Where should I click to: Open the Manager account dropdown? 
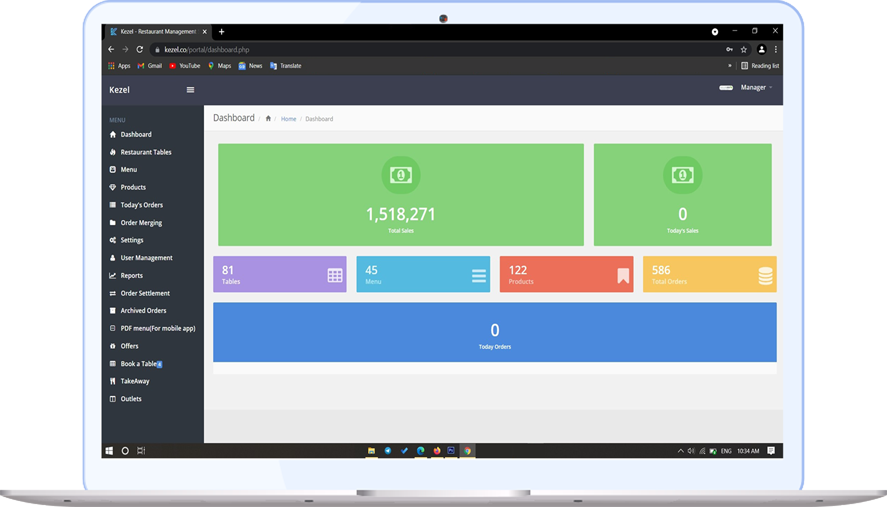pyautogui.click(x=756, y=88)
